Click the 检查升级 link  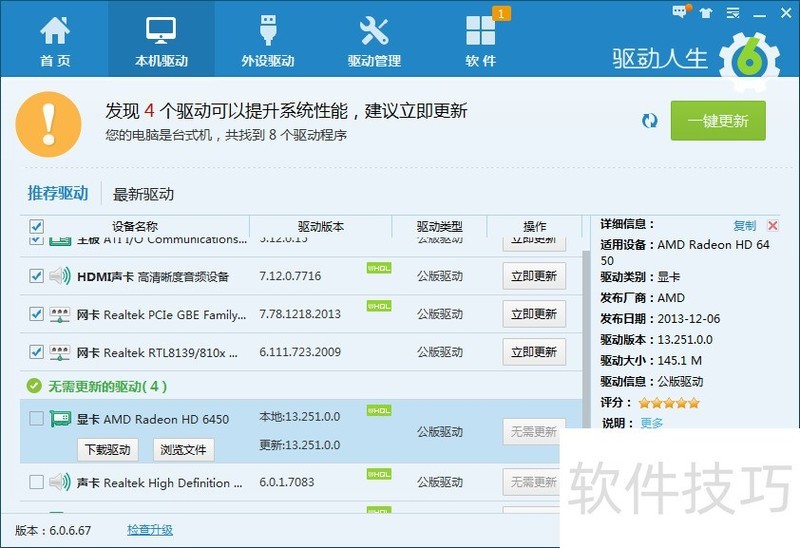pyautogui.click(x=150, y=530)
